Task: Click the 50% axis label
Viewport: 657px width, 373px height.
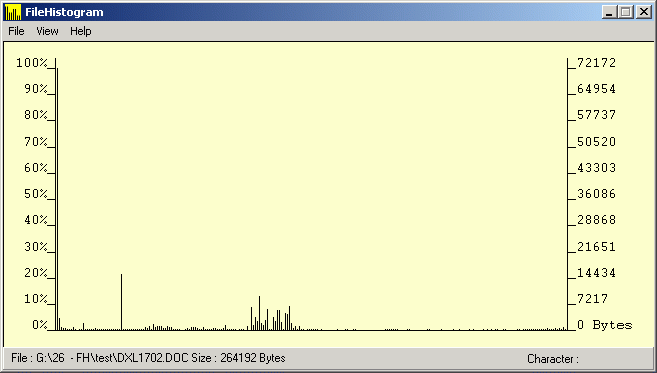Action: (36, 194)
